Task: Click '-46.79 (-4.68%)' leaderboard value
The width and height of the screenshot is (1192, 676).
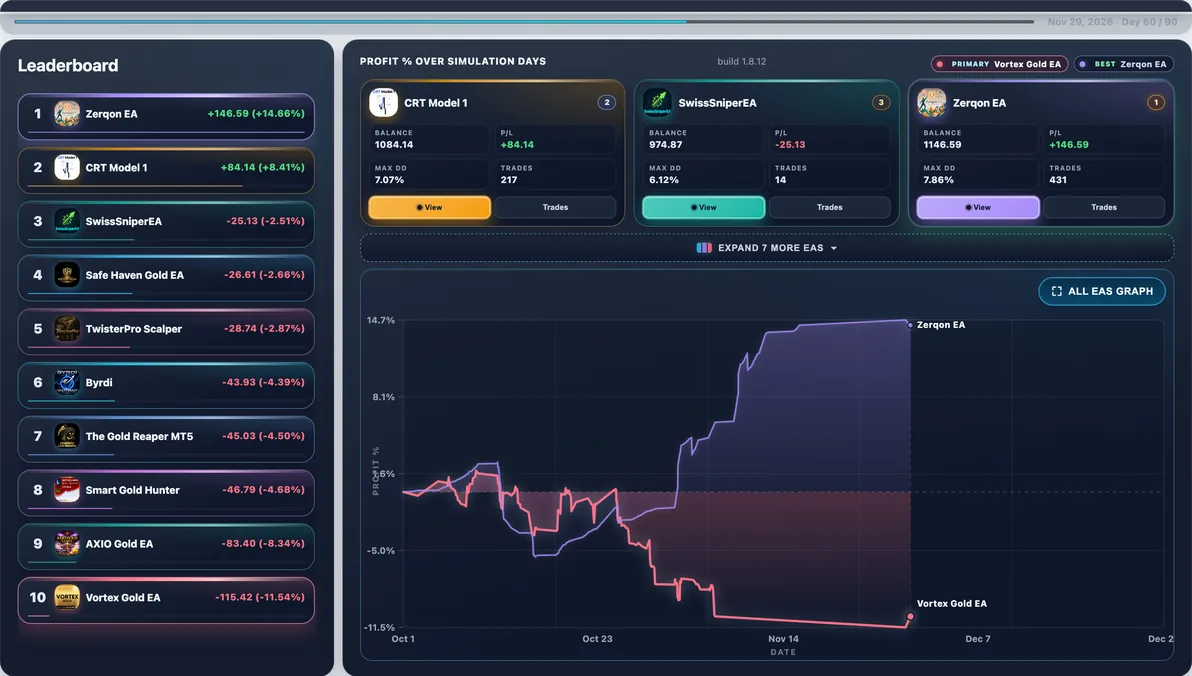Action: tap(263, 490)
